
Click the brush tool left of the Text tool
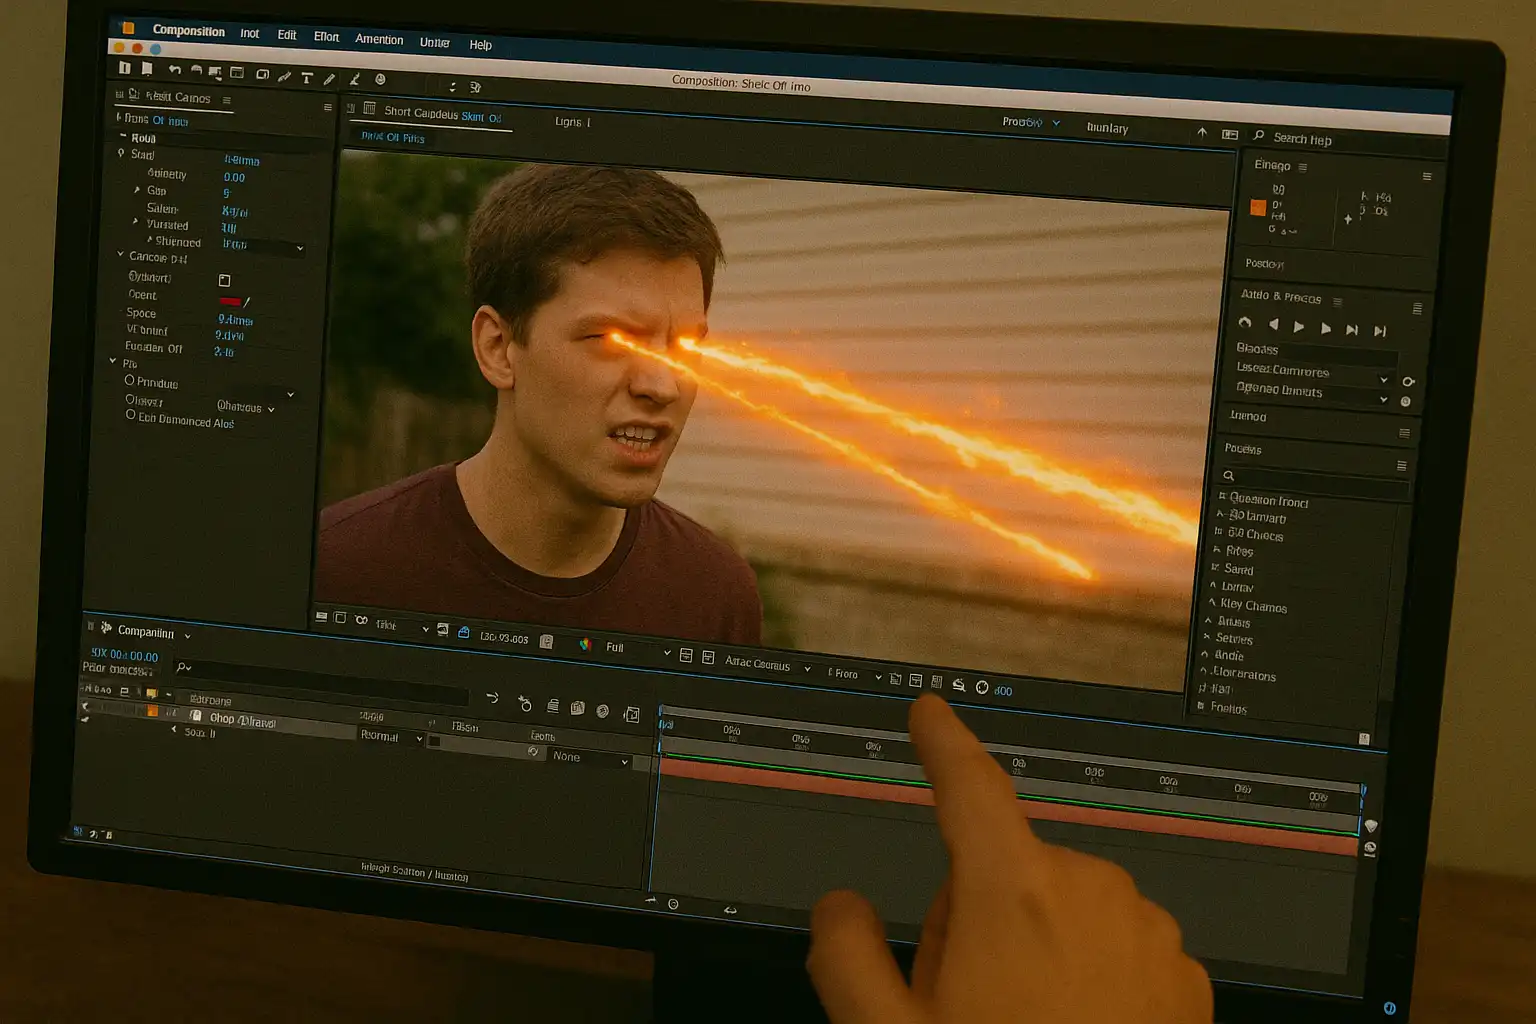click(285, 76)
